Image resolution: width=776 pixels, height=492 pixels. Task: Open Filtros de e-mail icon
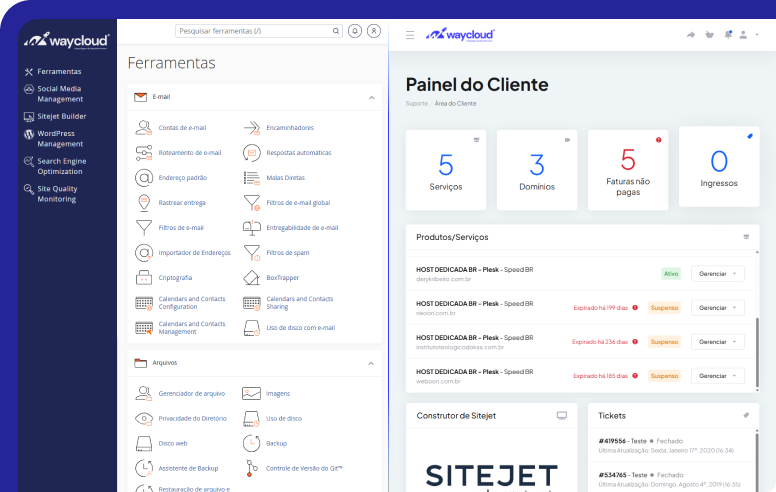[144, 228]
